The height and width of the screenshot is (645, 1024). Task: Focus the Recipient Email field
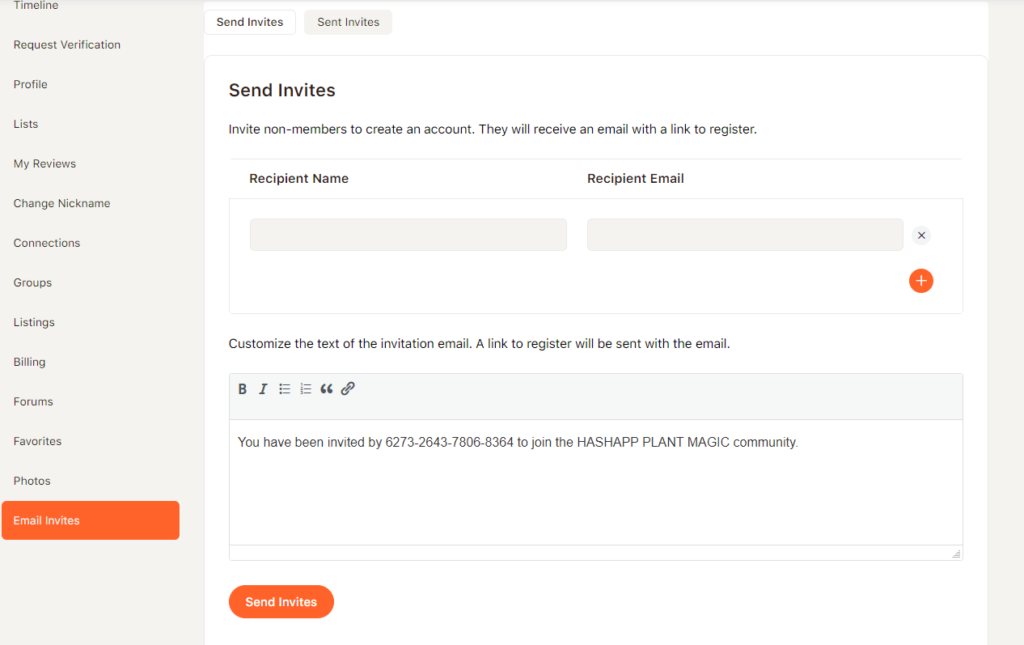[x=745, y=235]
